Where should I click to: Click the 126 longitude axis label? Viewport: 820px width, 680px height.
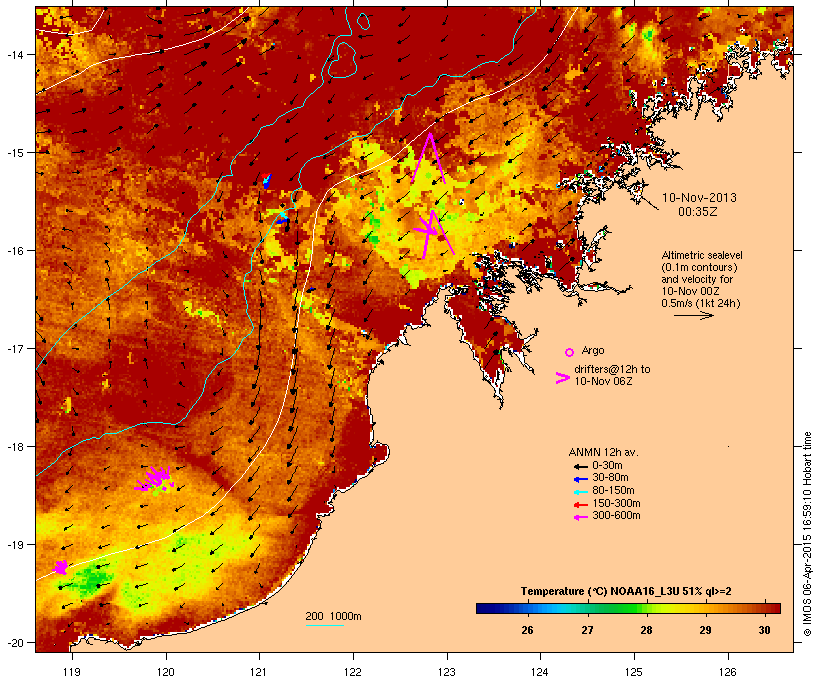click(x=727, y=672)
